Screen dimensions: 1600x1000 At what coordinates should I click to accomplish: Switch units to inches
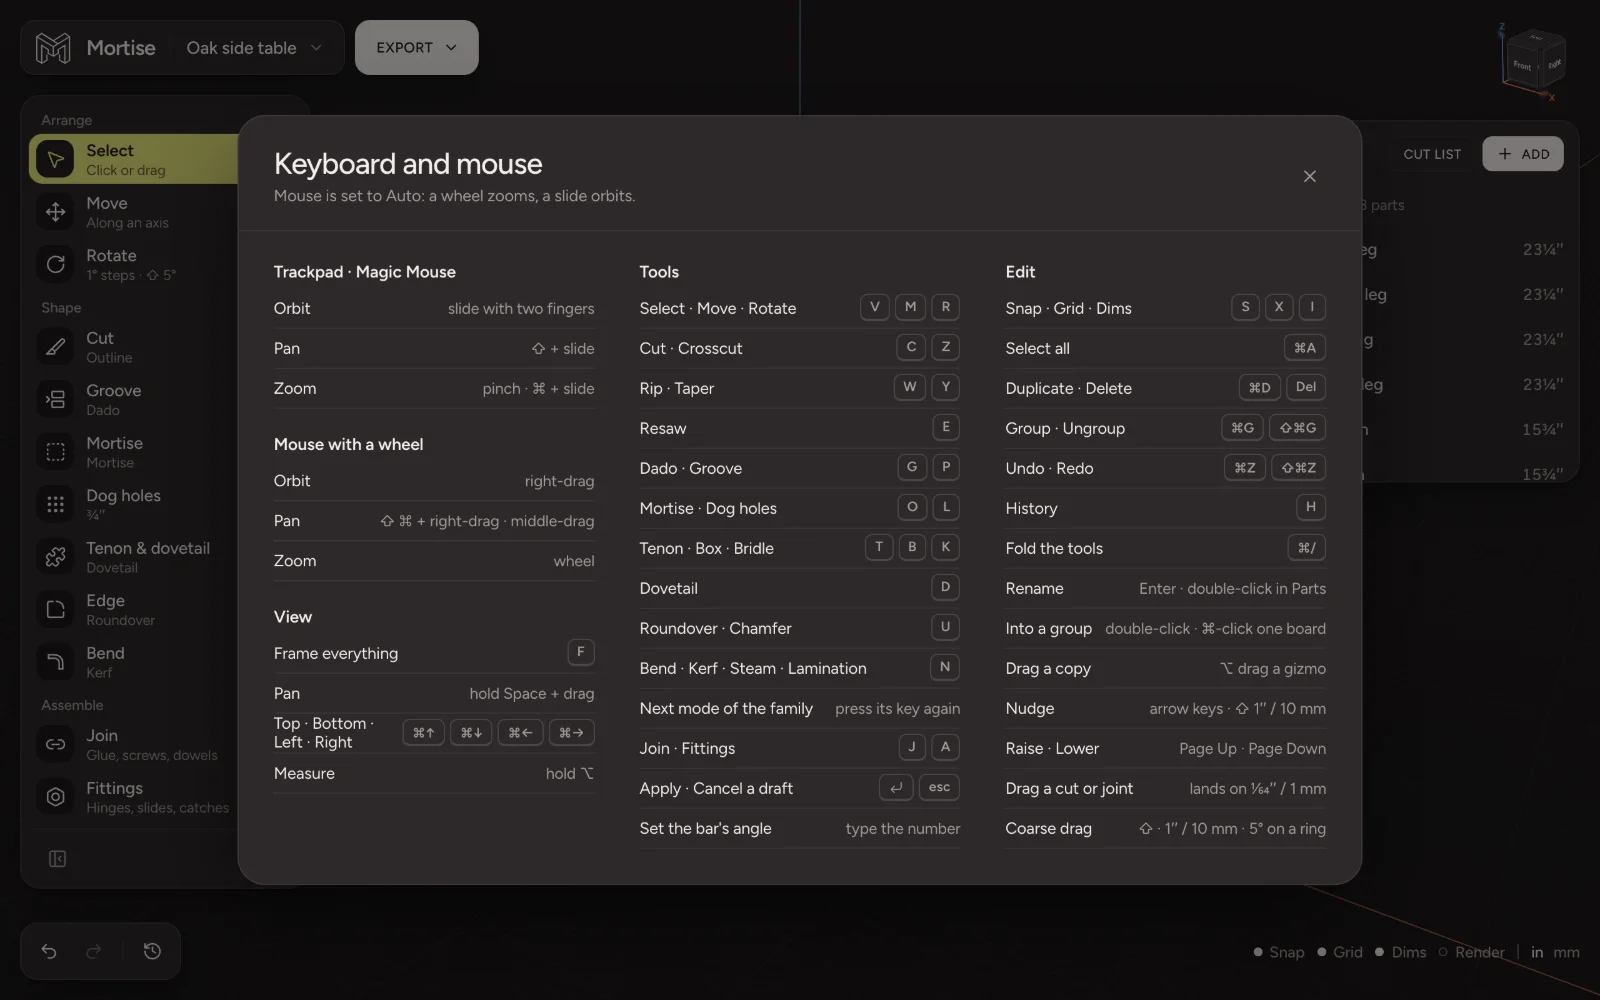click(1537, 952)
